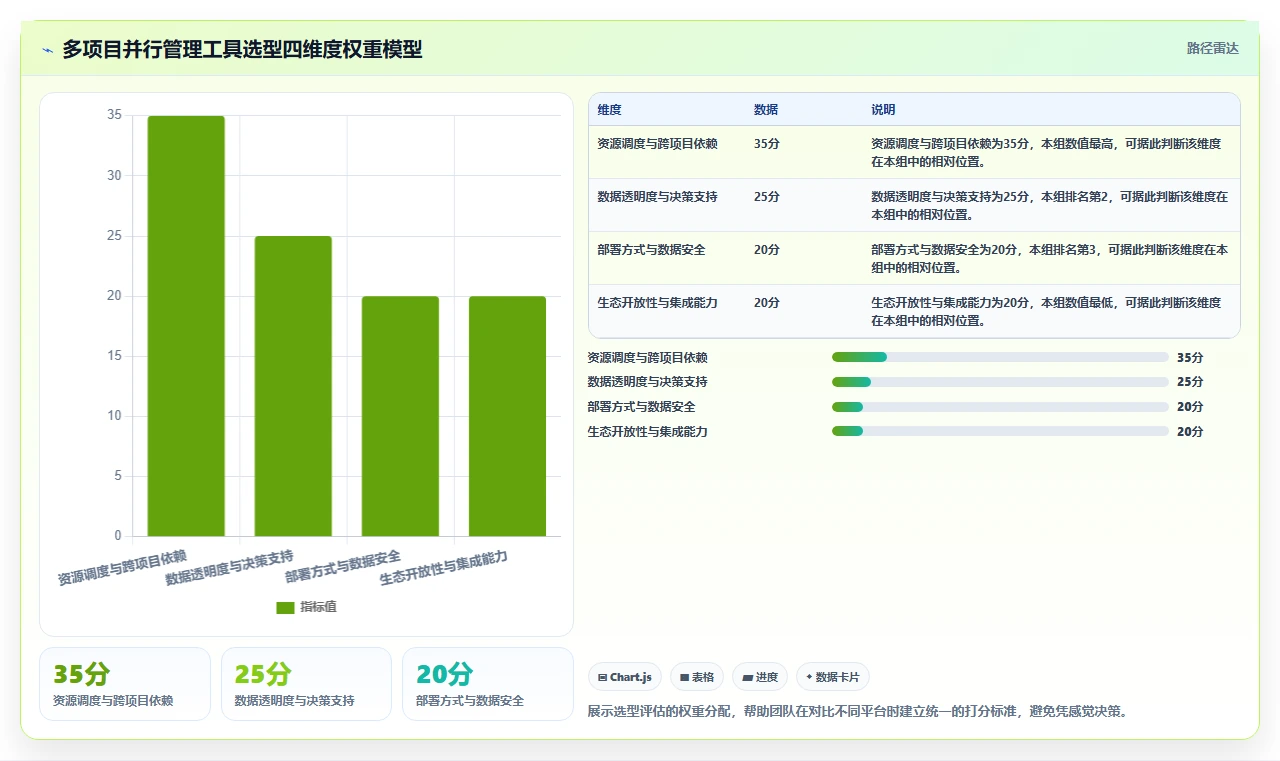Click the x-axis label 生态开放性与集成能力
1280x761 pixels.
click(x=444, y=567)
